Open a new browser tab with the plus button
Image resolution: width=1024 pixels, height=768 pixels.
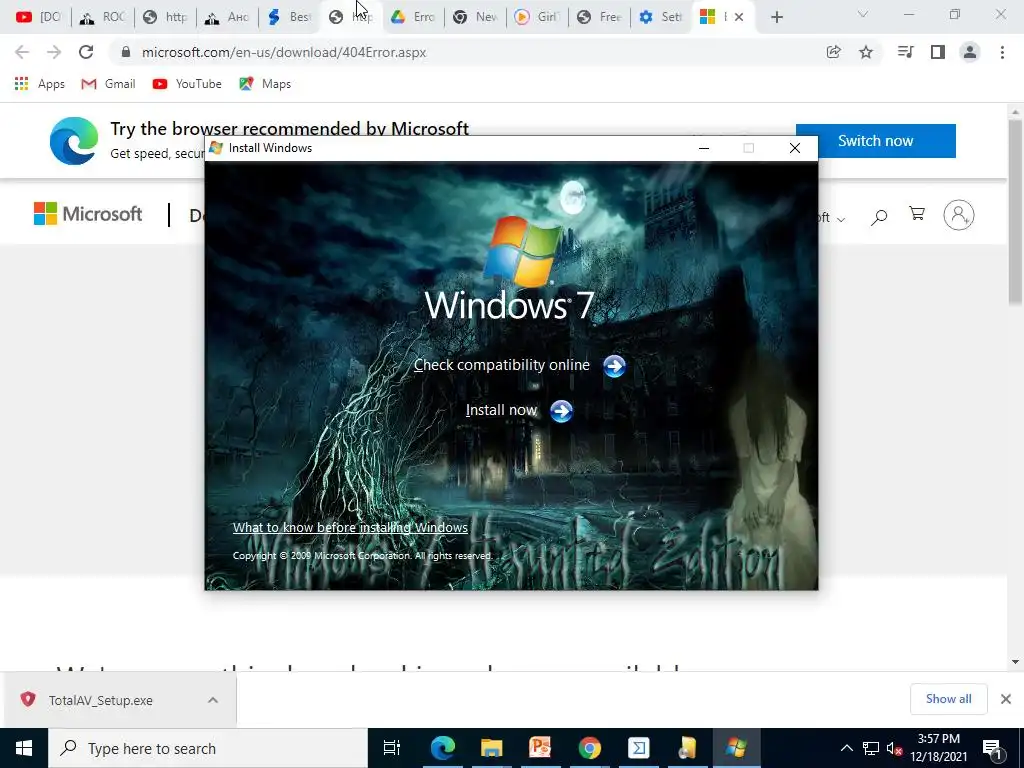pos(776,18)
